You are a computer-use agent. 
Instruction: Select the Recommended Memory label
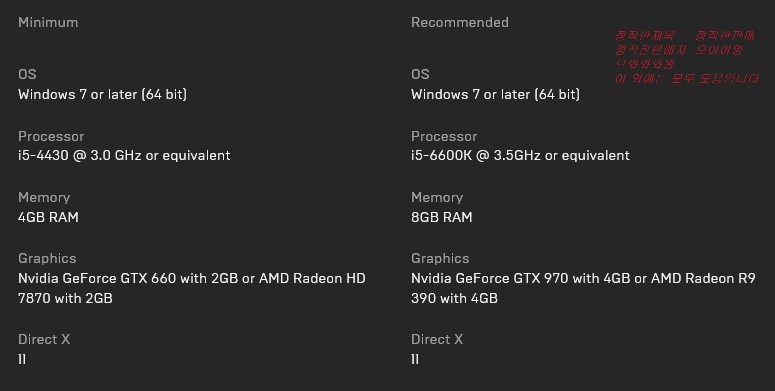[x=437, y=197]
